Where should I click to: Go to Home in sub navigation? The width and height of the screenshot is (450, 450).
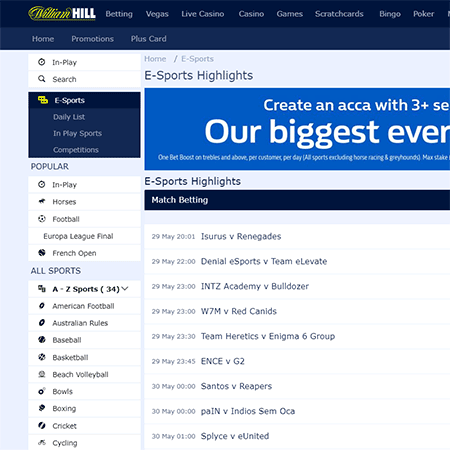click(43, 39)
